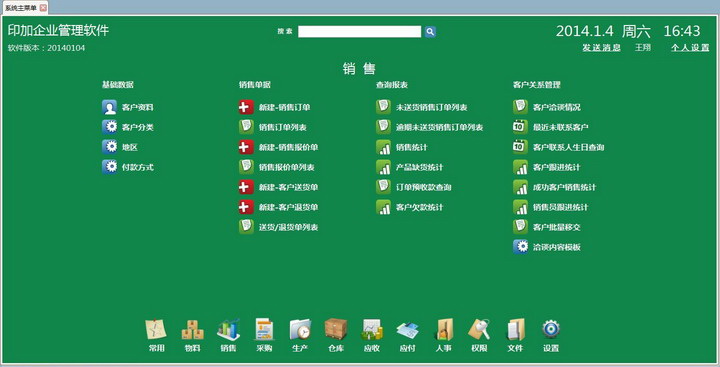The height and width of the screenshot is (367, 720).
Task: Switch to 物料 materials module
Action: [x=192, y=335]
